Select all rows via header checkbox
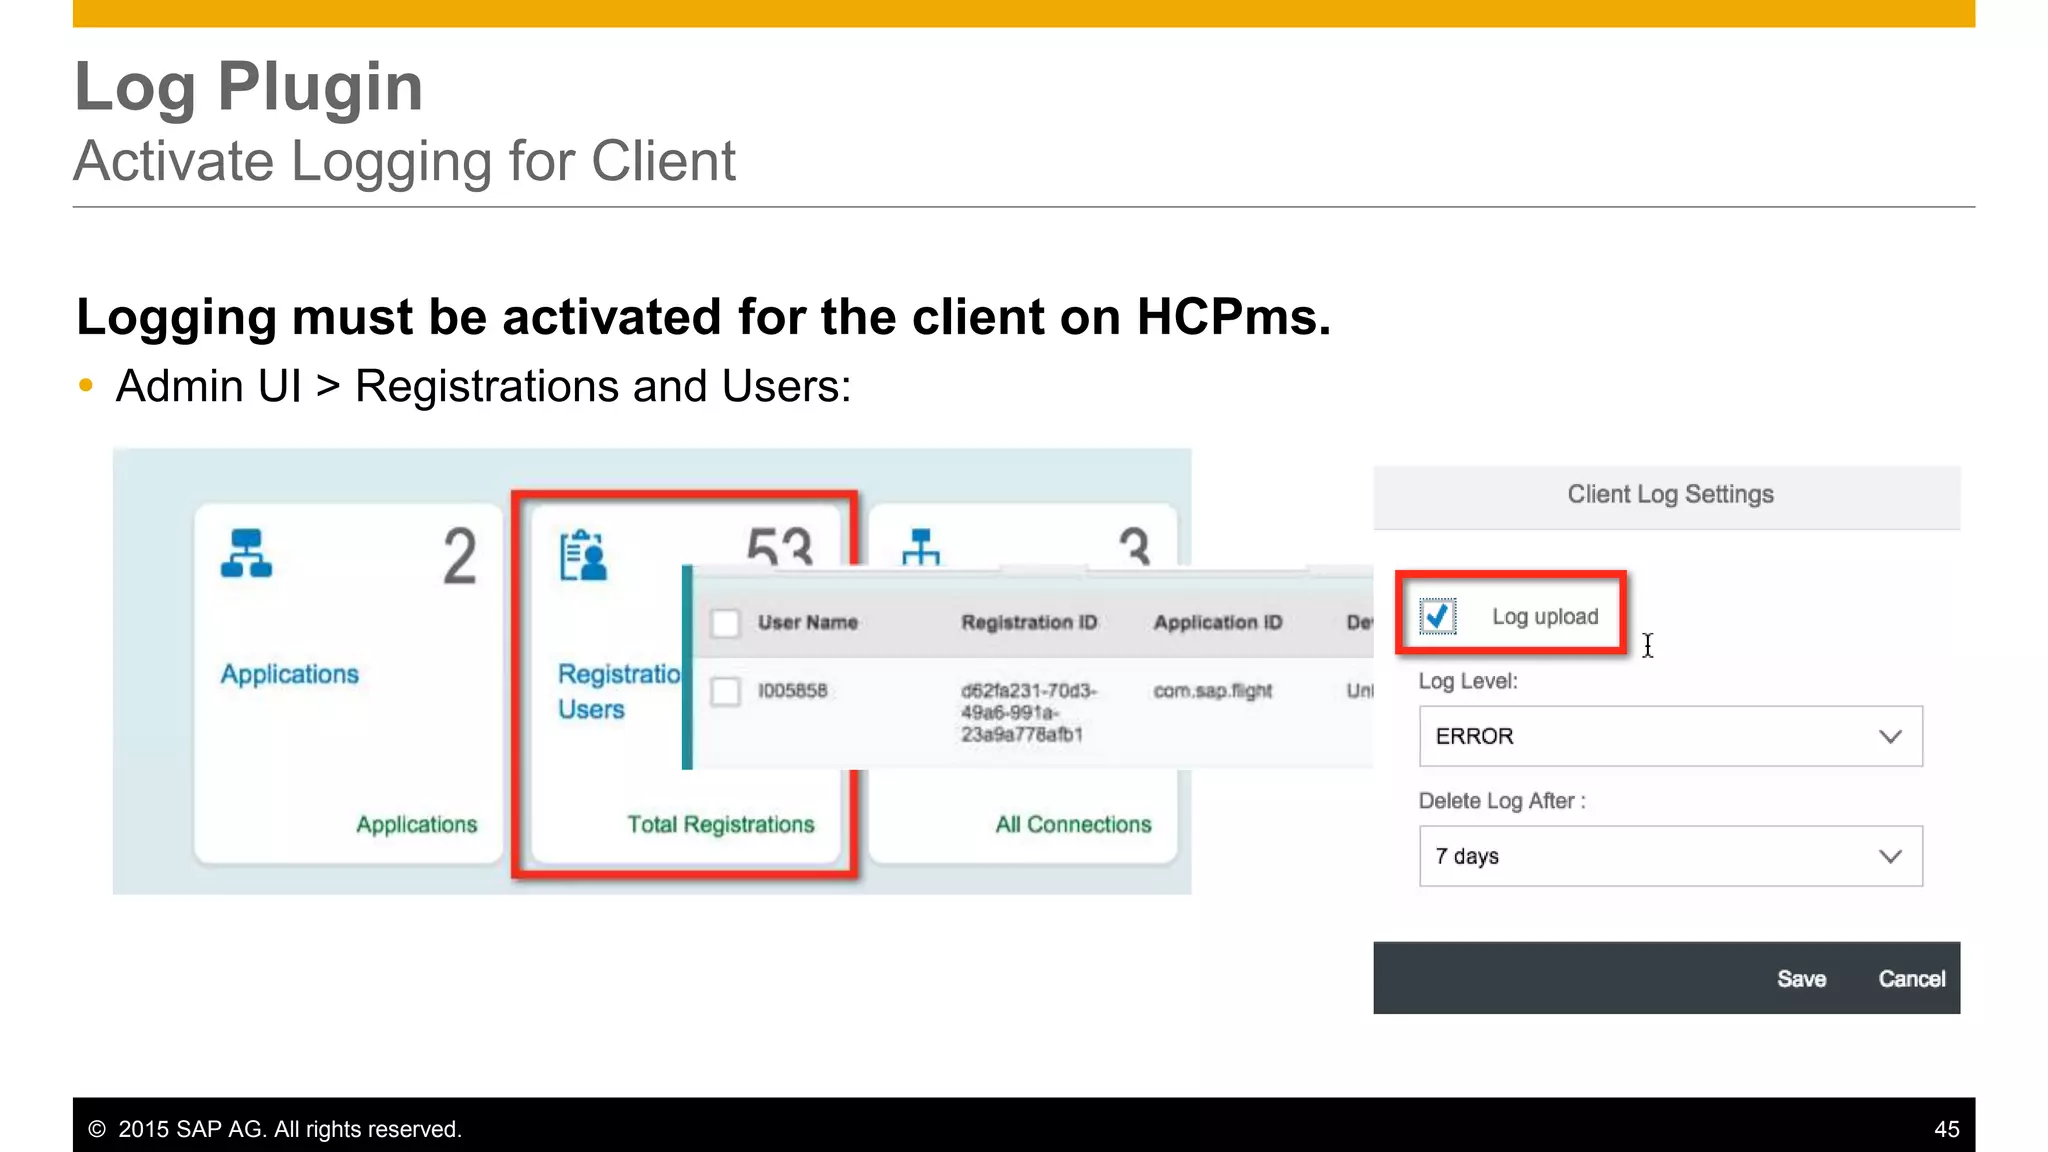Screen dimensions: 2048x1152 point(725,623)
